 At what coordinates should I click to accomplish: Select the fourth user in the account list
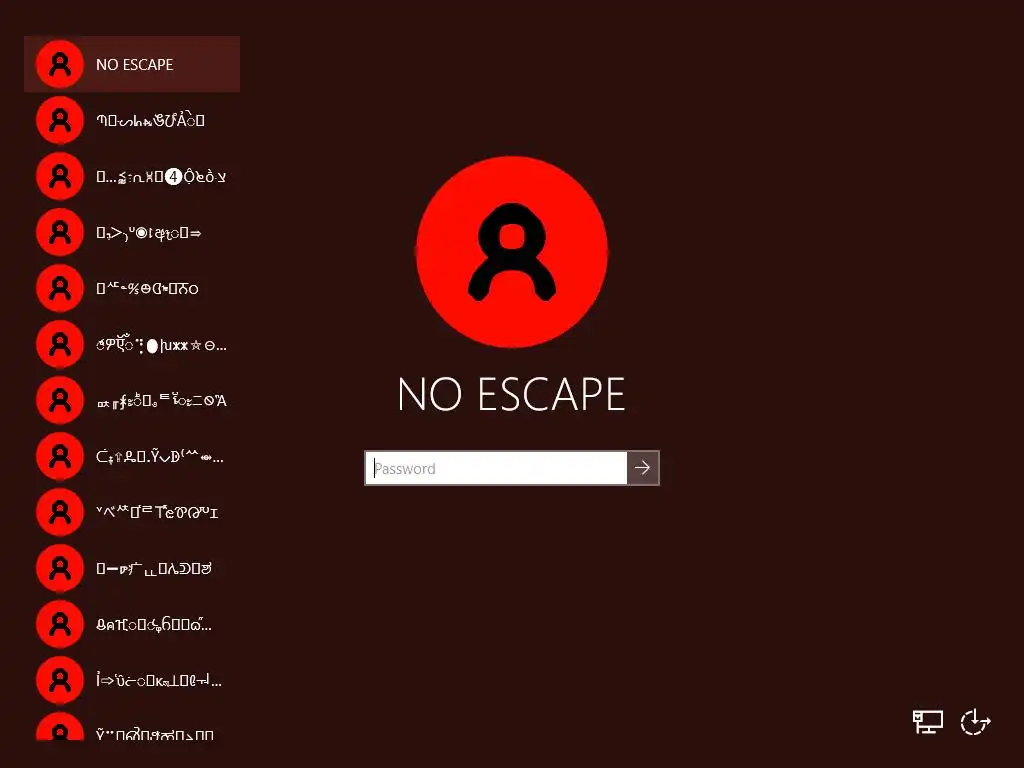[x=132, y=232]
